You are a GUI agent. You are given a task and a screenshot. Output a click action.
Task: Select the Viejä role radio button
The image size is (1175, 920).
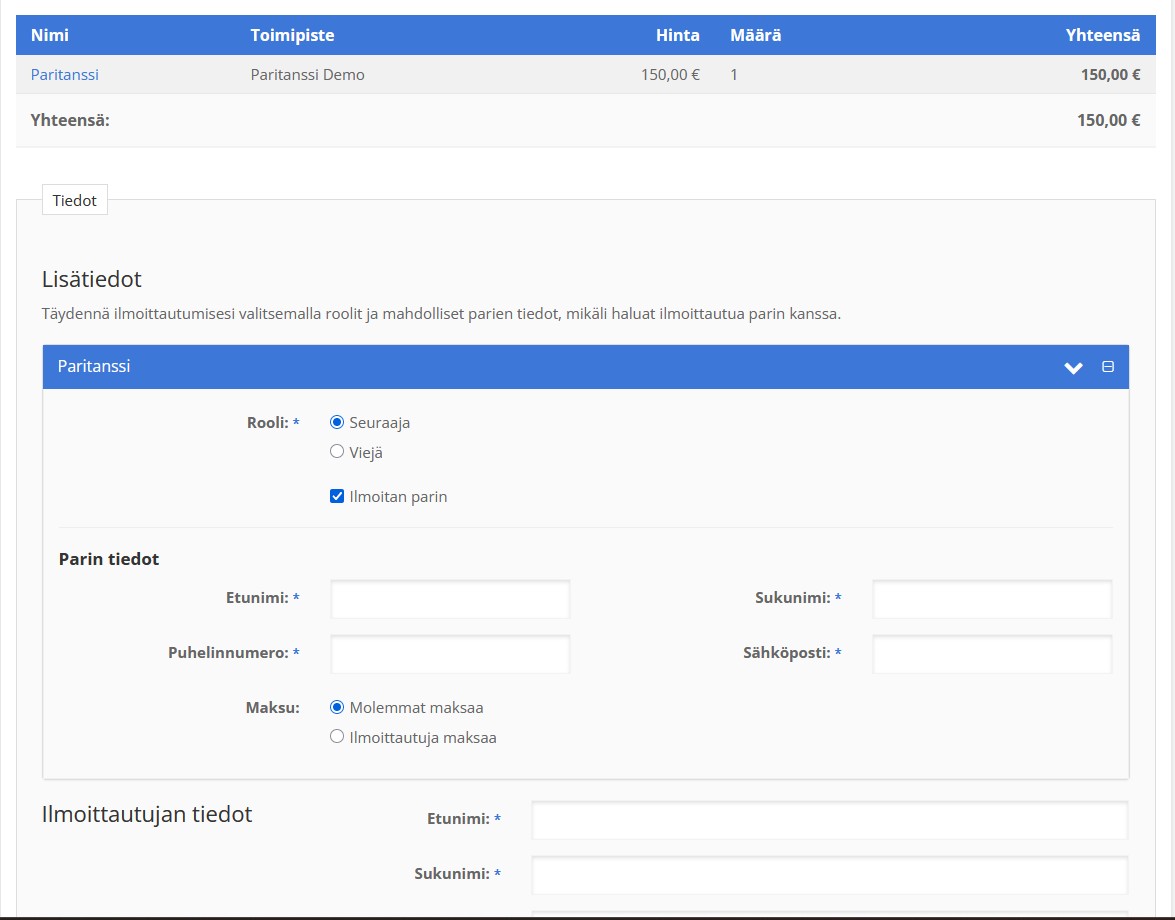337,452
